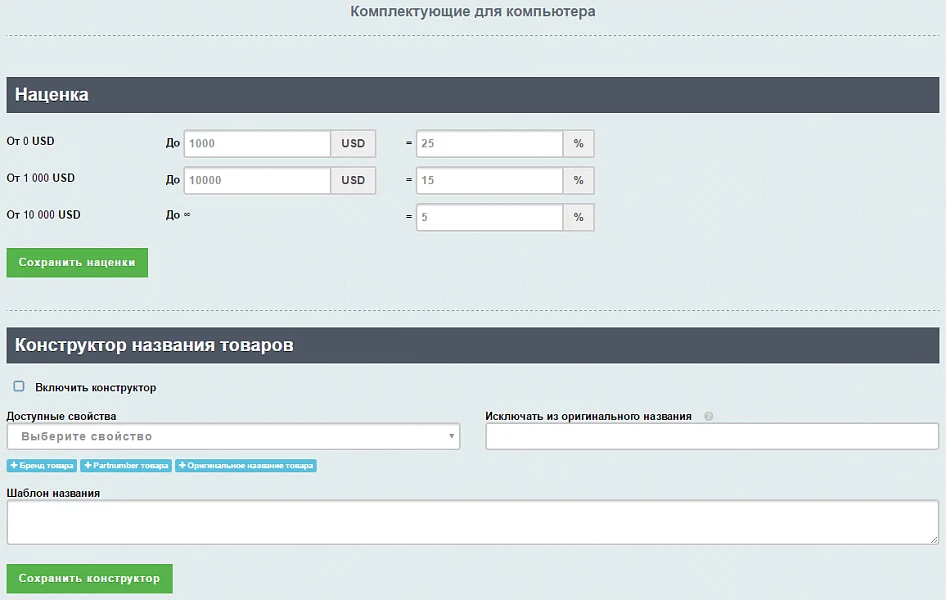Click the % addon beside the 25 field

click(x=579, y=144)
